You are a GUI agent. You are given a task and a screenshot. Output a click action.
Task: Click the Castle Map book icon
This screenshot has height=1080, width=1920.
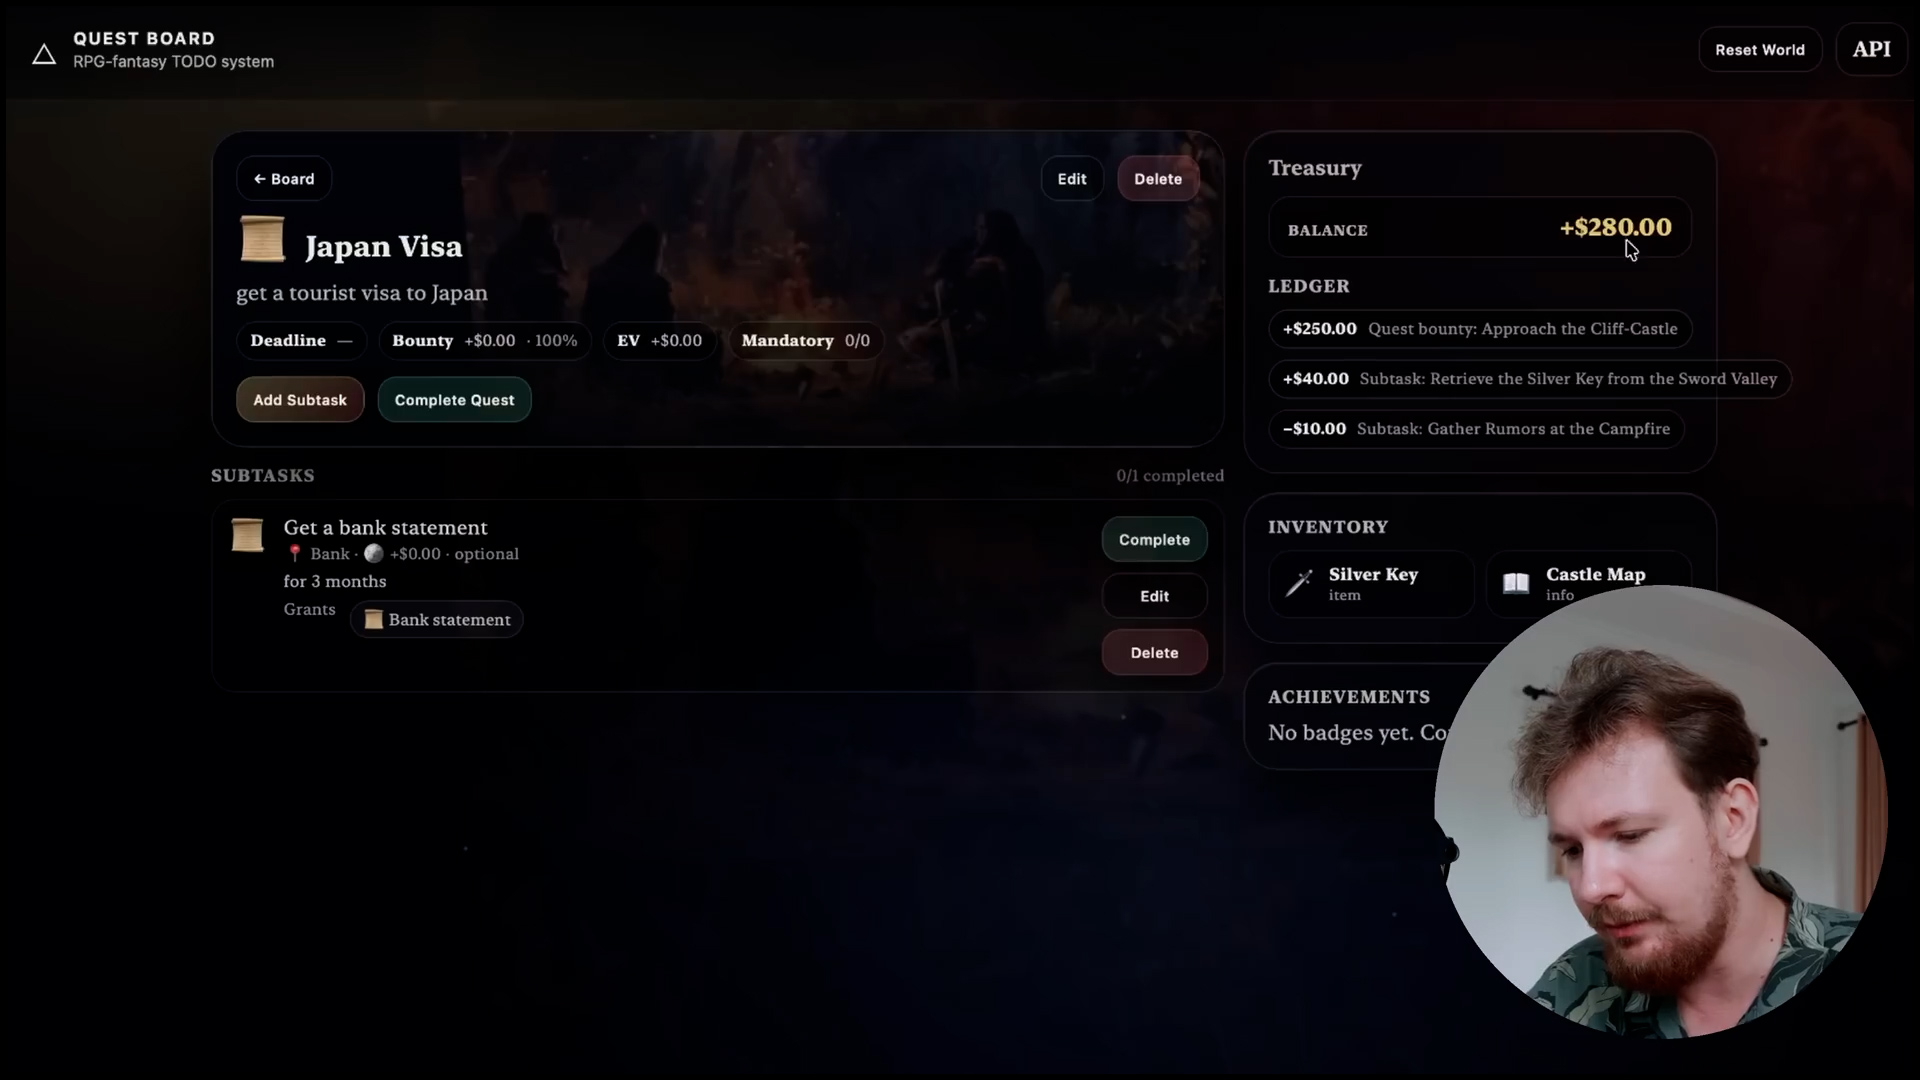pyautogui.click(x=1516, y=583)
